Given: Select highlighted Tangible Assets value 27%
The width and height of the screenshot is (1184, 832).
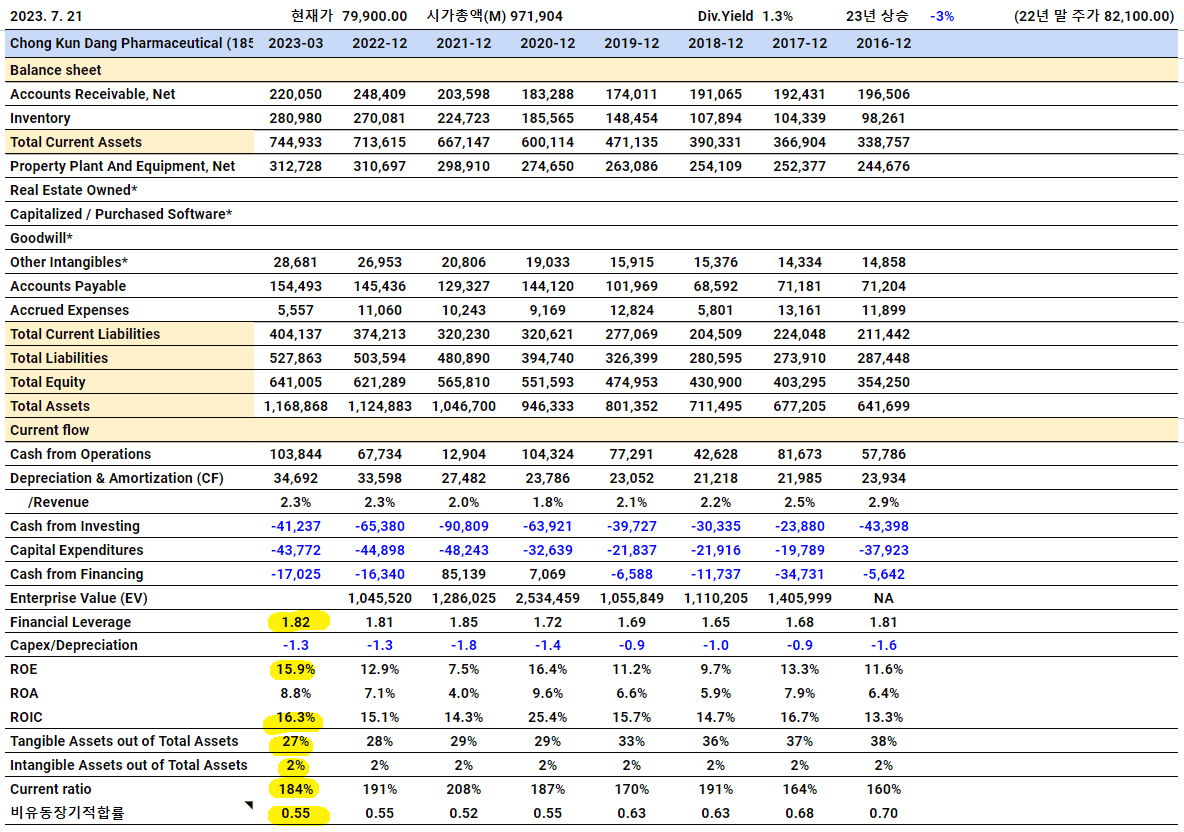Looking at the screenshot, I should (x=295, y=741).
